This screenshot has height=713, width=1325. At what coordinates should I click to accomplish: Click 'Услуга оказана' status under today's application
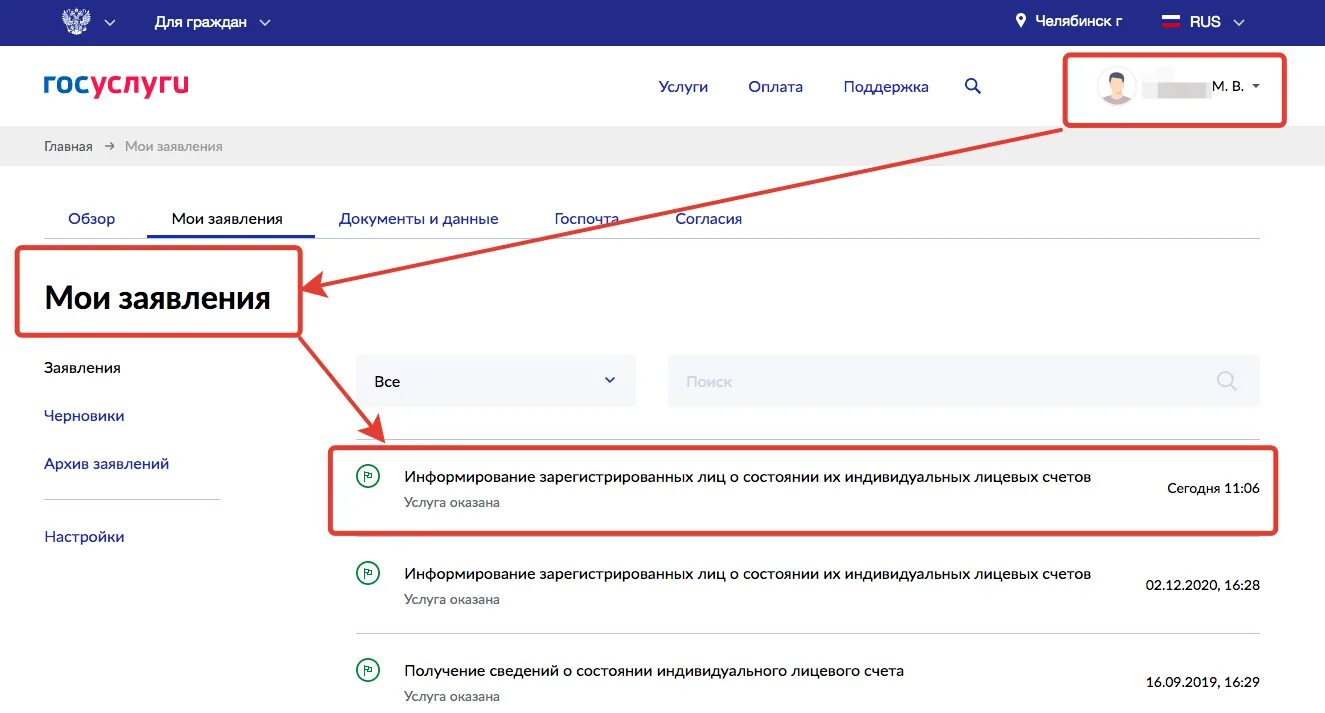click(452, 503)
